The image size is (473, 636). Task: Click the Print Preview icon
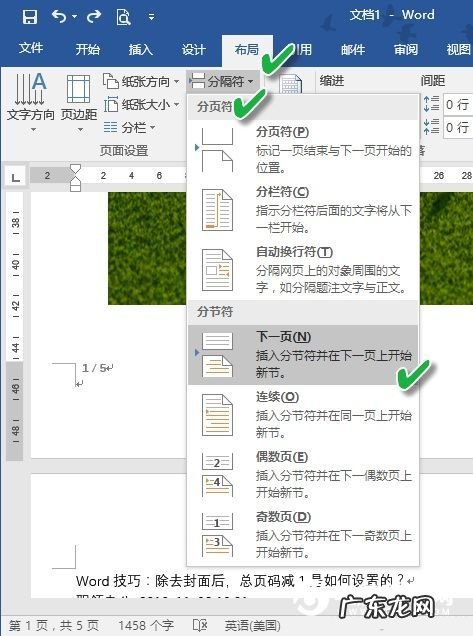123,17
